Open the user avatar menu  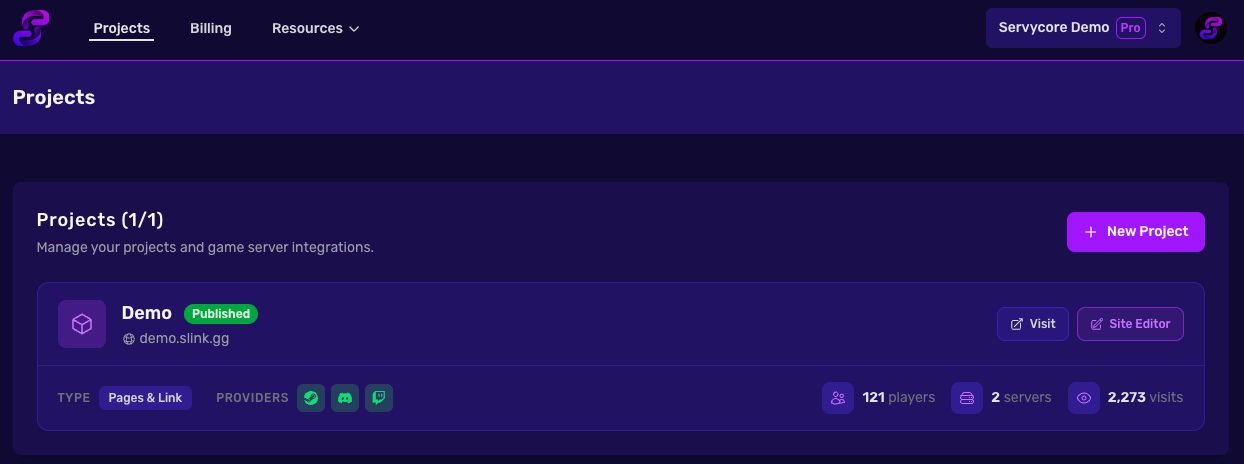point(1211,28)
